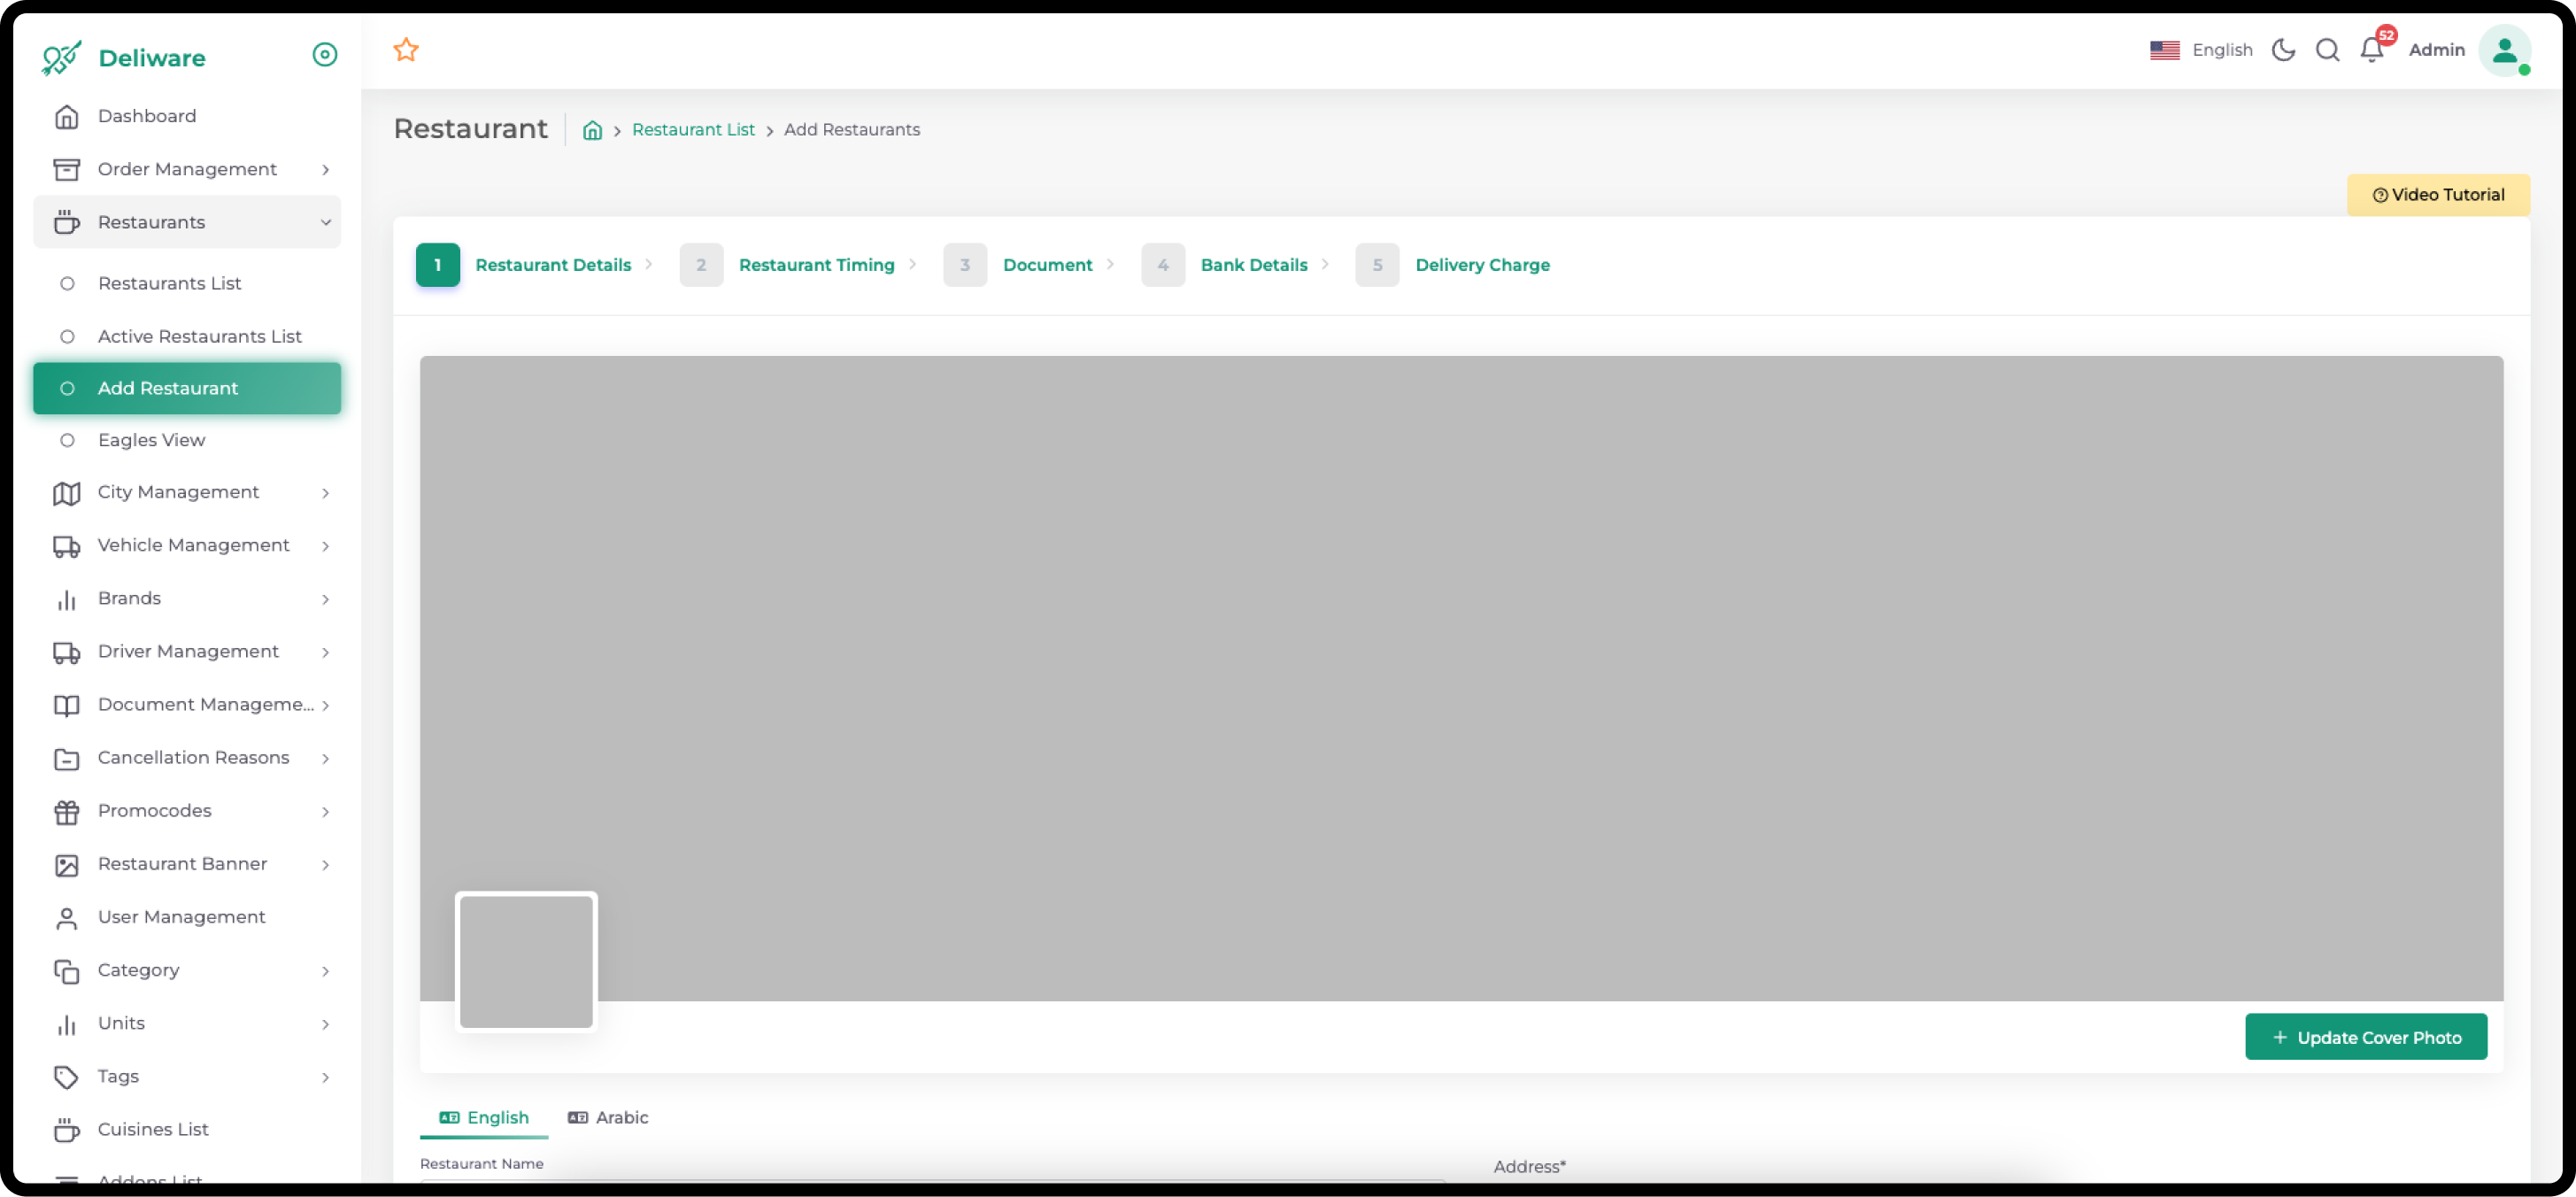The height and width of the screenshot is (1197, 2576).
Task: Click the City Management map icon
Action: tap(66, 493)
